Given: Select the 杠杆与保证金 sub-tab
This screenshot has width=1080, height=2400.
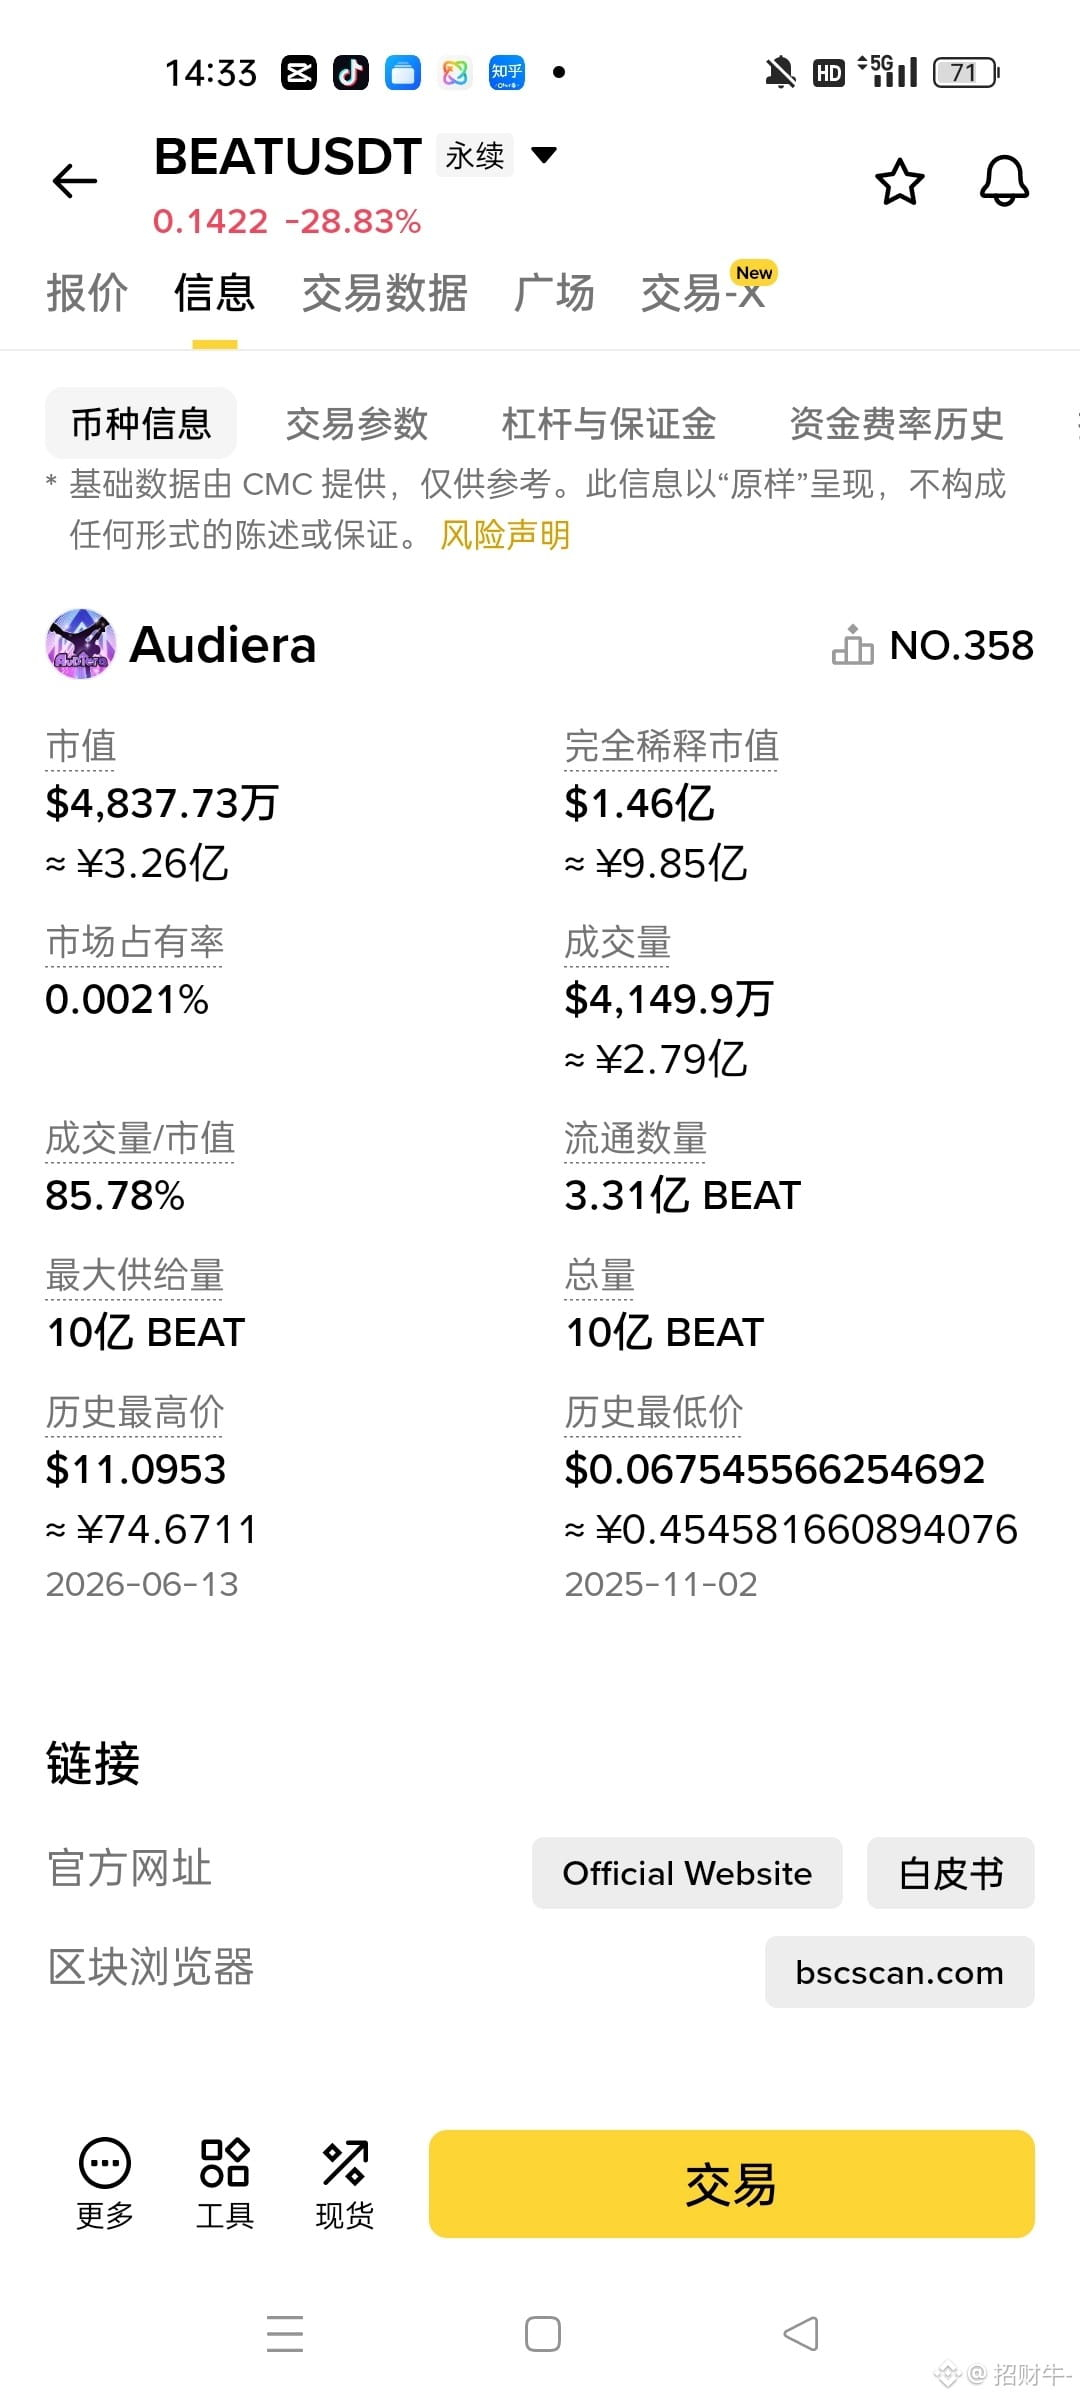Looking at the screenshot, I should click(609, 424).
